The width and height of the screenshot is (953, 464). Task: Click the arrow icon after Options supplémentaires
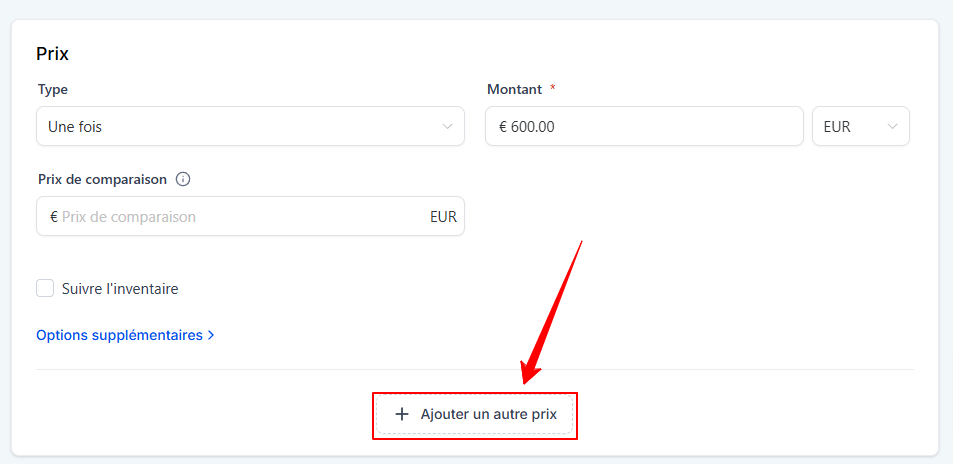211,335
